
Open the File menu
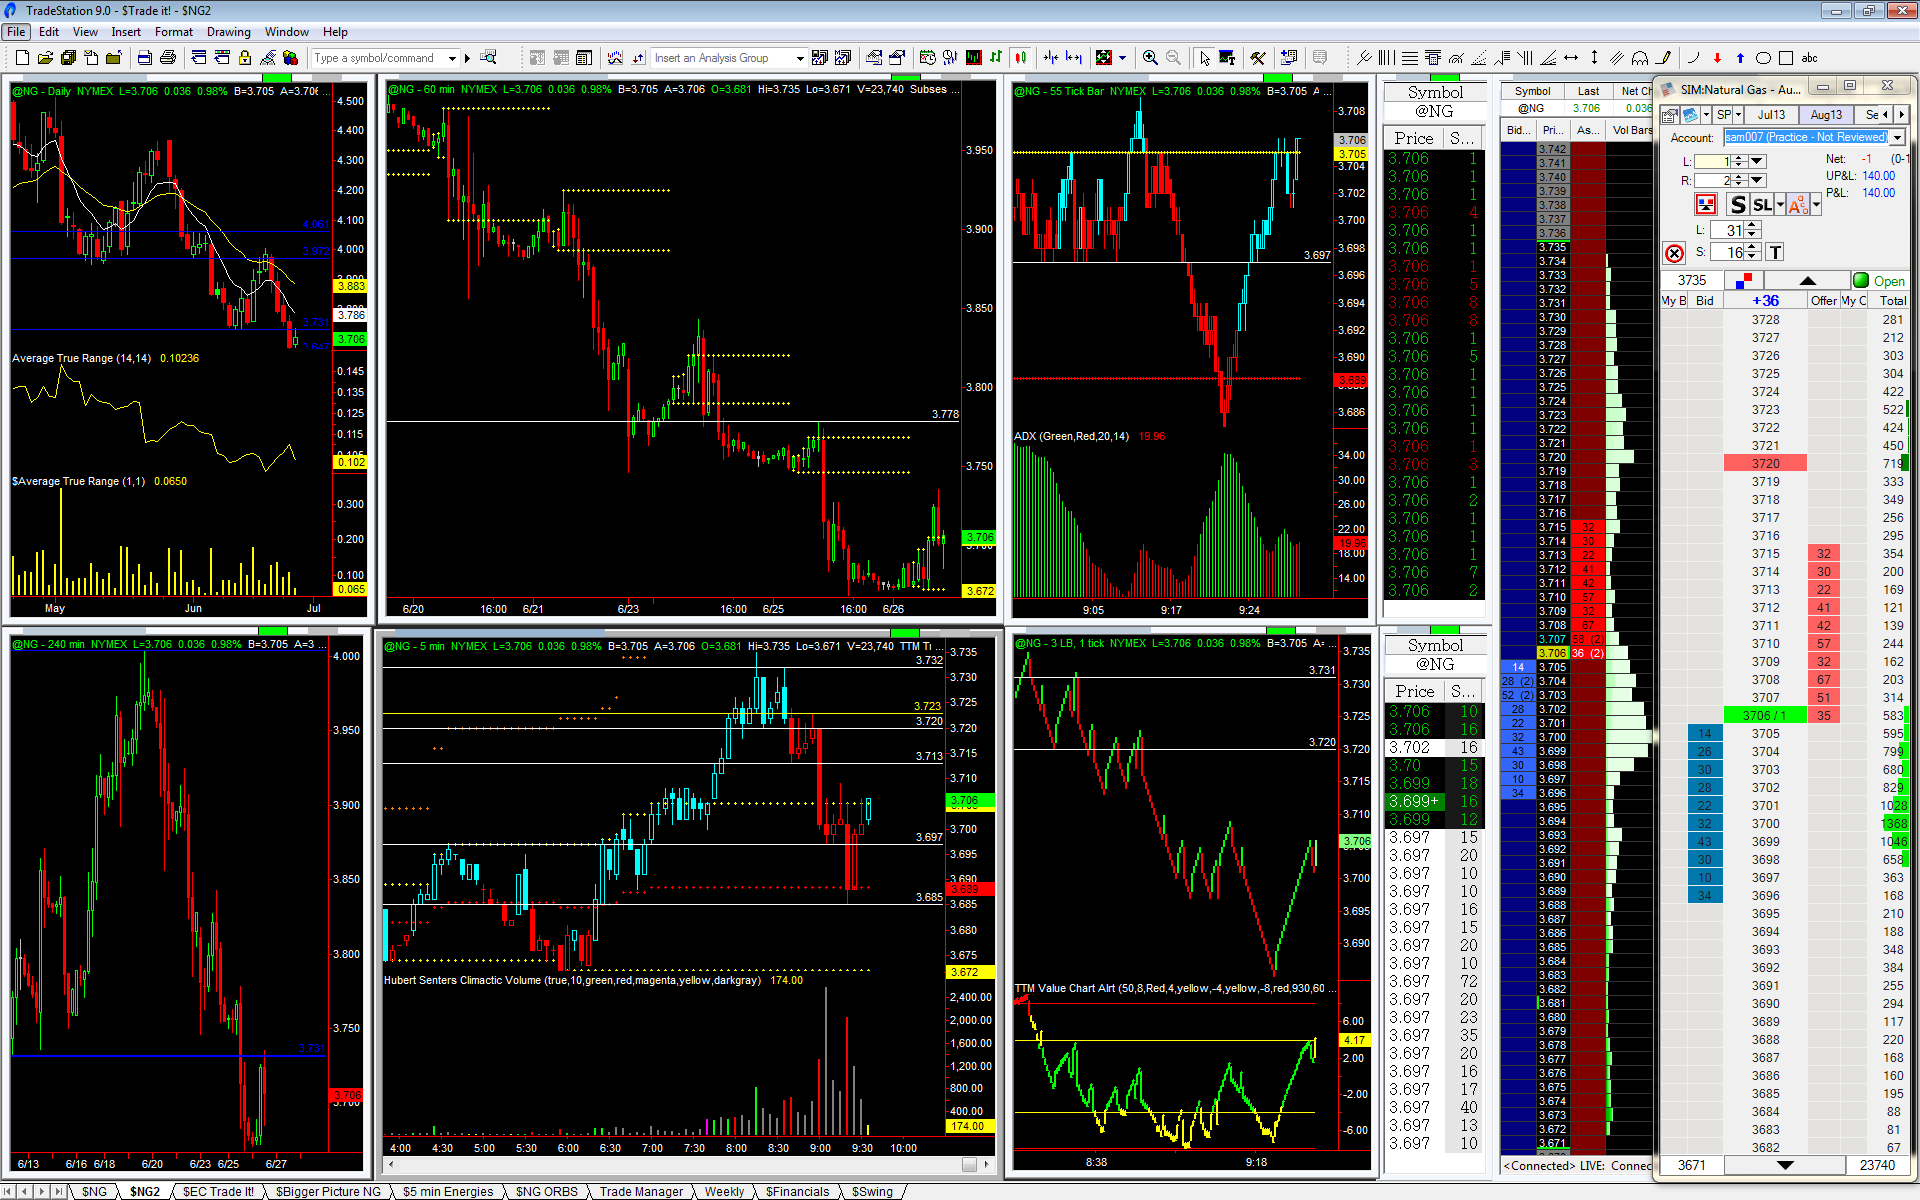tap(16, 32)
